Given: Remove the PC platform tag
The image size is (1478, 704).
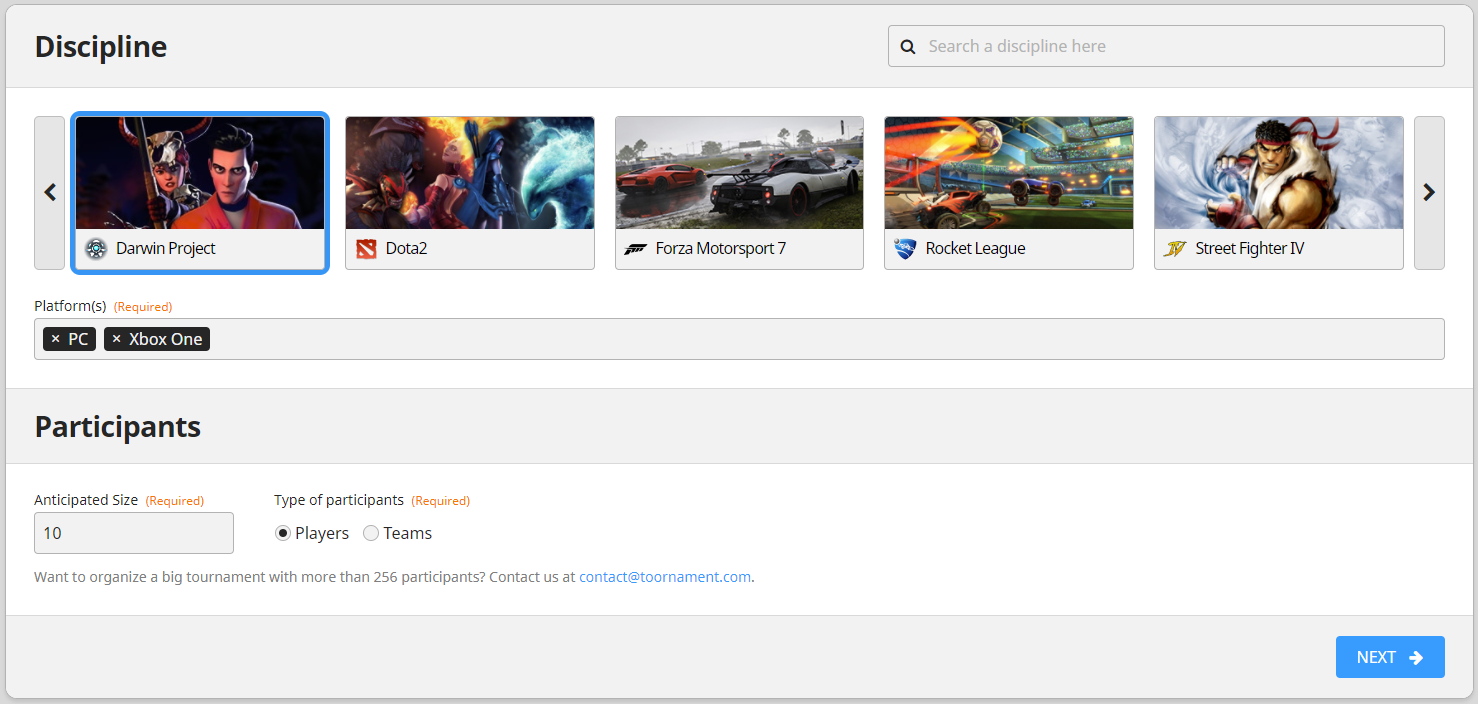Looking at the screenshot, I should pos(55,339).
